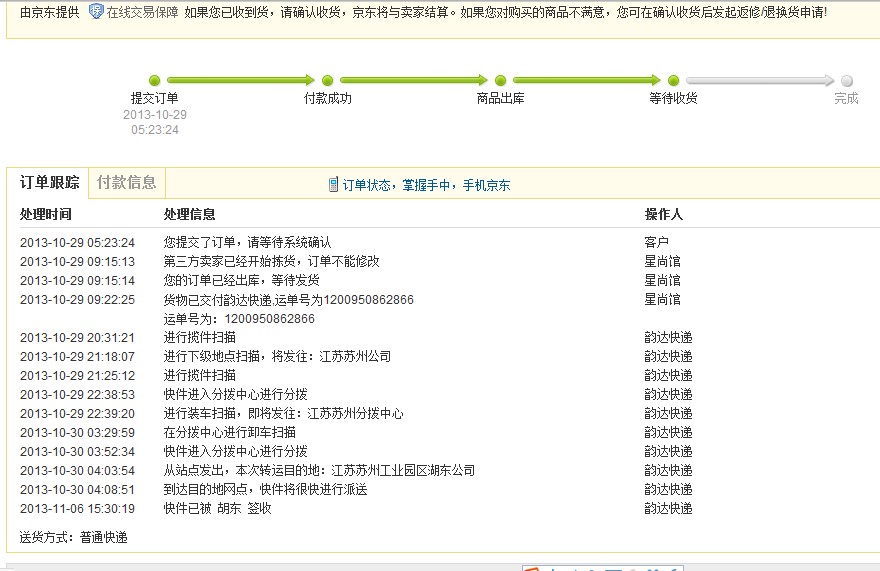Open the 订单状态，掌握手中，手机京东 link
Viewport: 880px width, 571px height.
pos(427,185)
